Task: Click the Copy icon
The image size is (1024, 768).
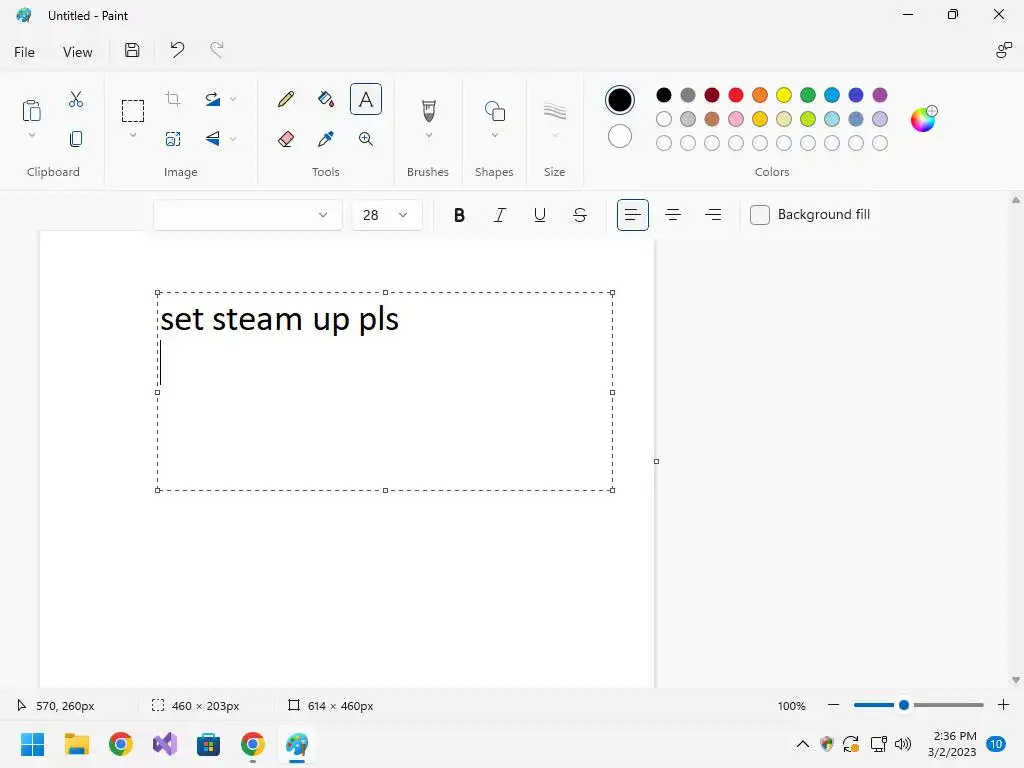Action: [76, 138]
